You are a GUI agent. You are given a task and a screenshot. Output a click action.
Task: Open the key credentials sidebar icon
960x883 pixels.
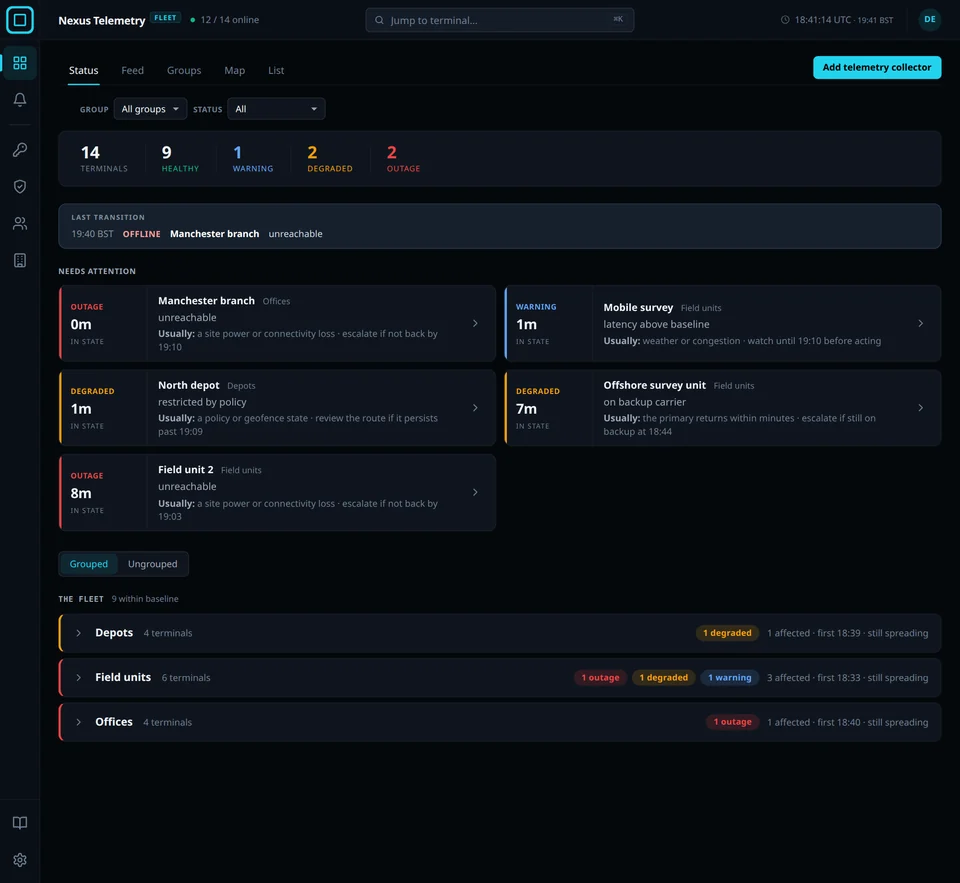(x=20, y=149)
